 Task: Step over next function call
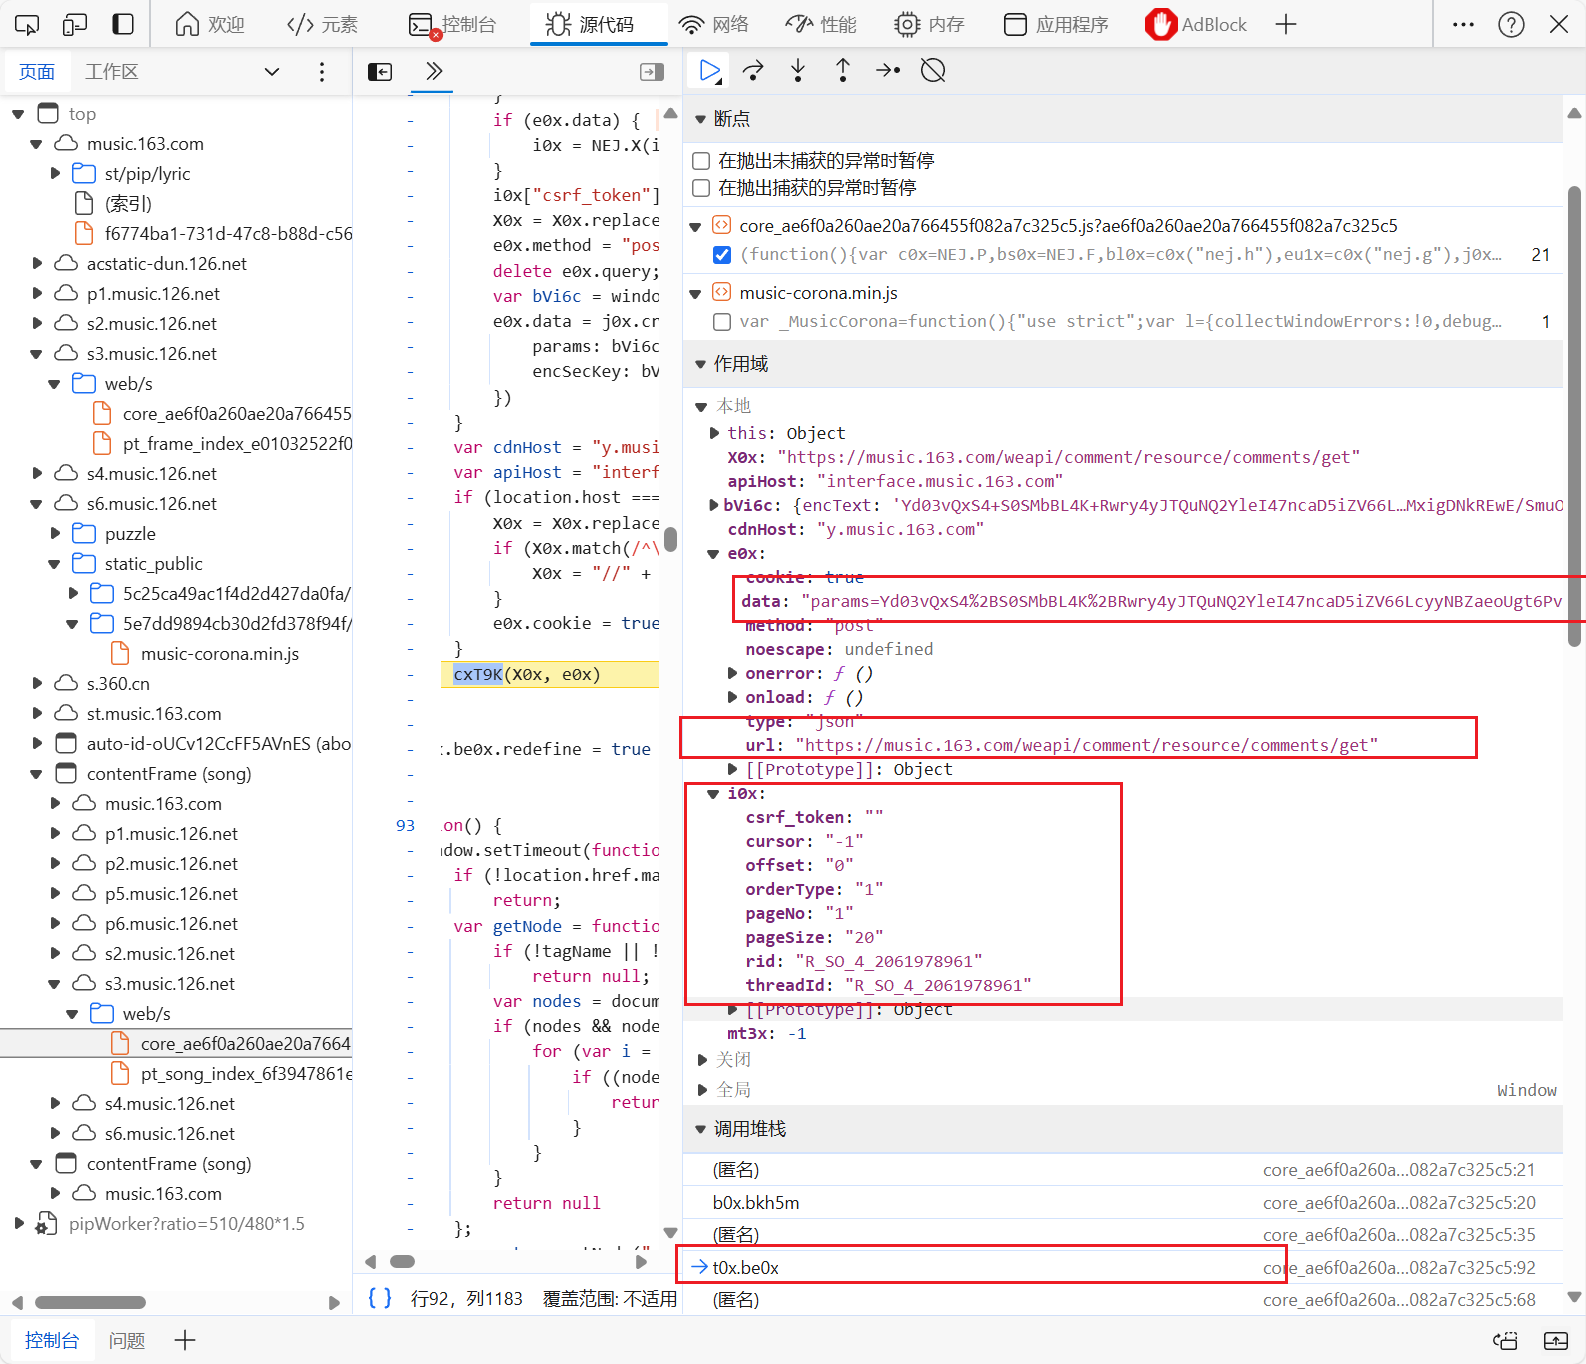click(x=753, y=70)
